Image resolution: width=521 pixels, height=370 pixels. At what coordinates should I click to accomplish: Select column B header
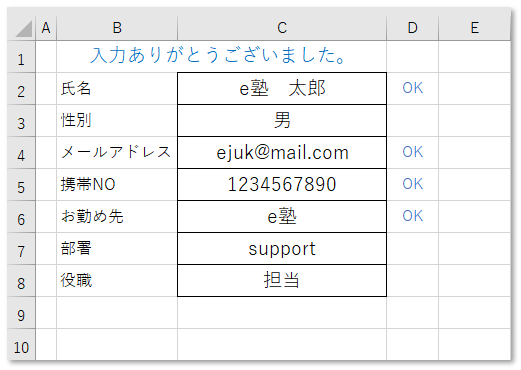tap(117, 28)
